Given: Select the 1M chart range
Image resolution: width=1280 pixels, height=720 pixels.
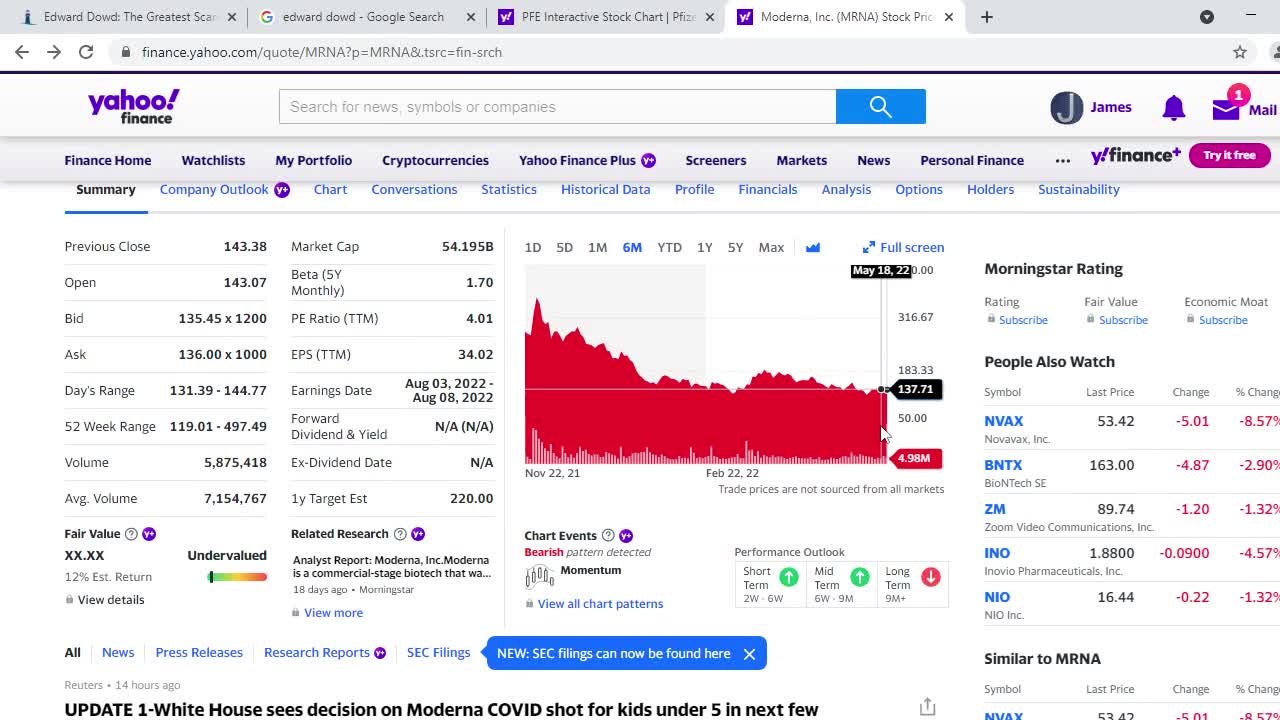Looking at the screenshot, I should pyautogui.click(x=598, y=247).
